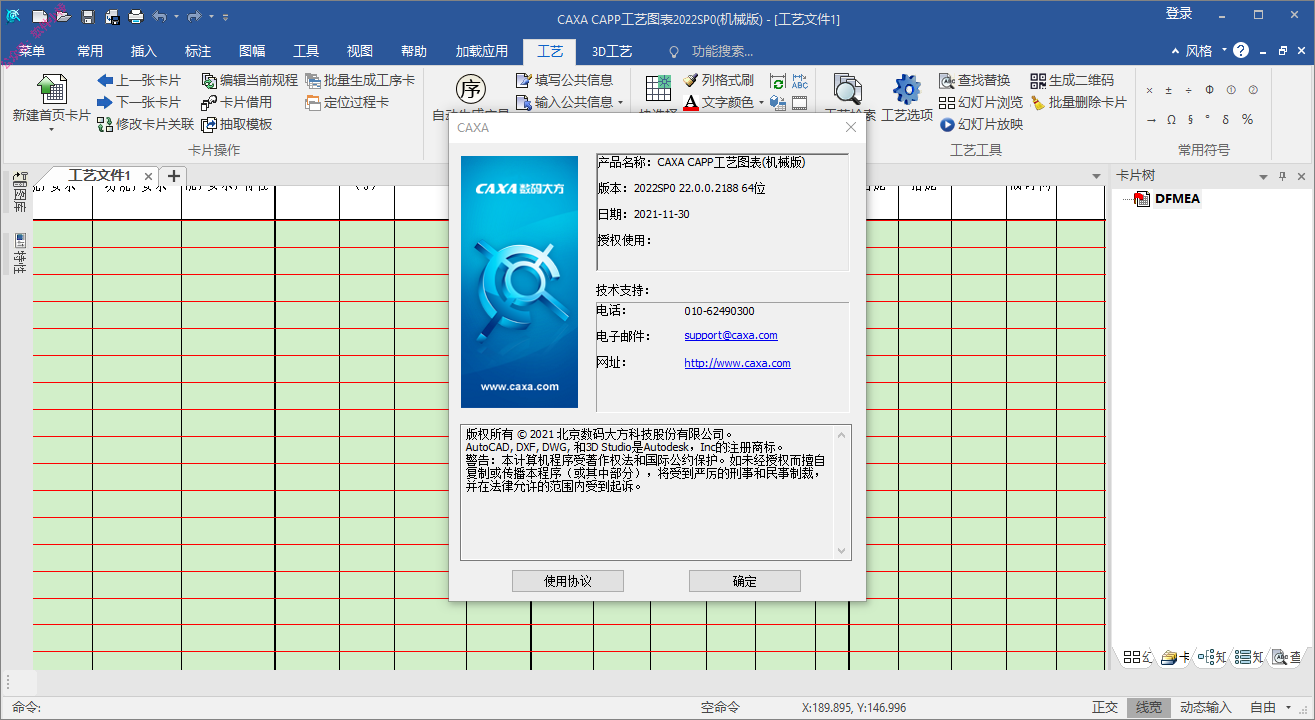Click 编辑当前规程 tool

250,80
